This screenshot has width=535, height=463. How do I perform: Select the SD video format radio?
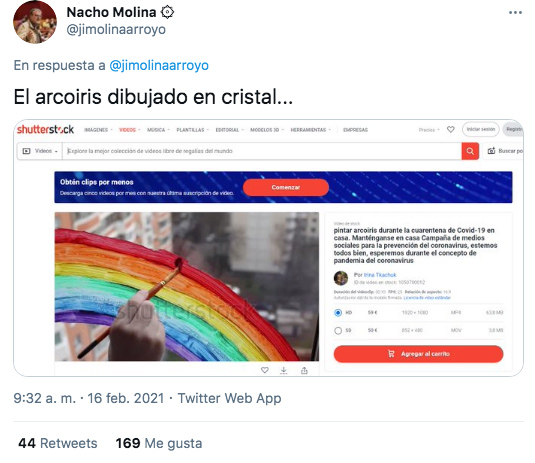(338, 330)
